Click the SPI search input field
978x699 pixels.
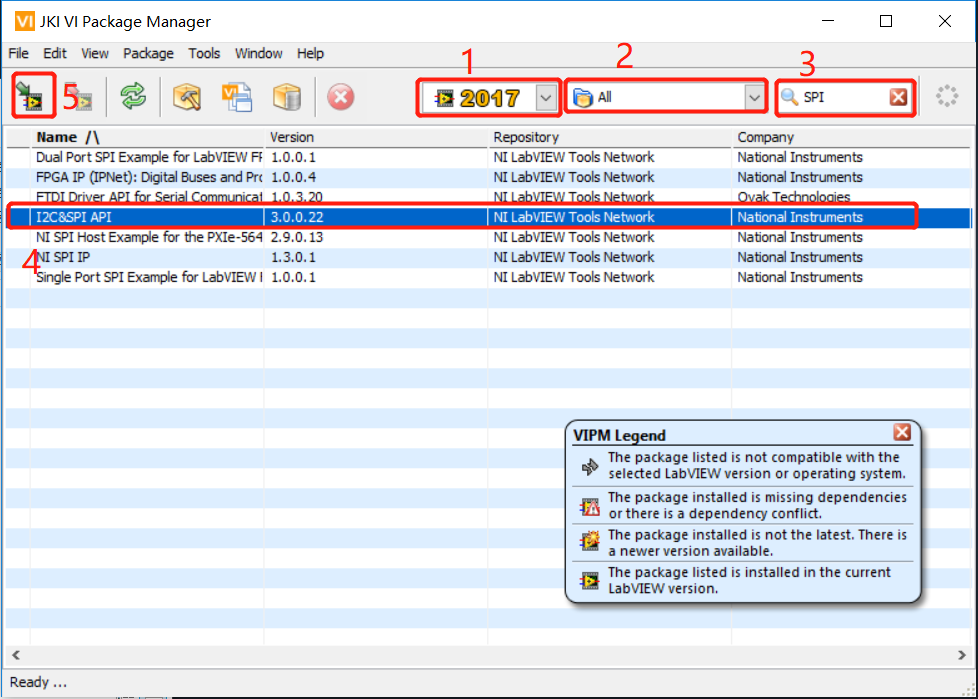pos(843,97)
